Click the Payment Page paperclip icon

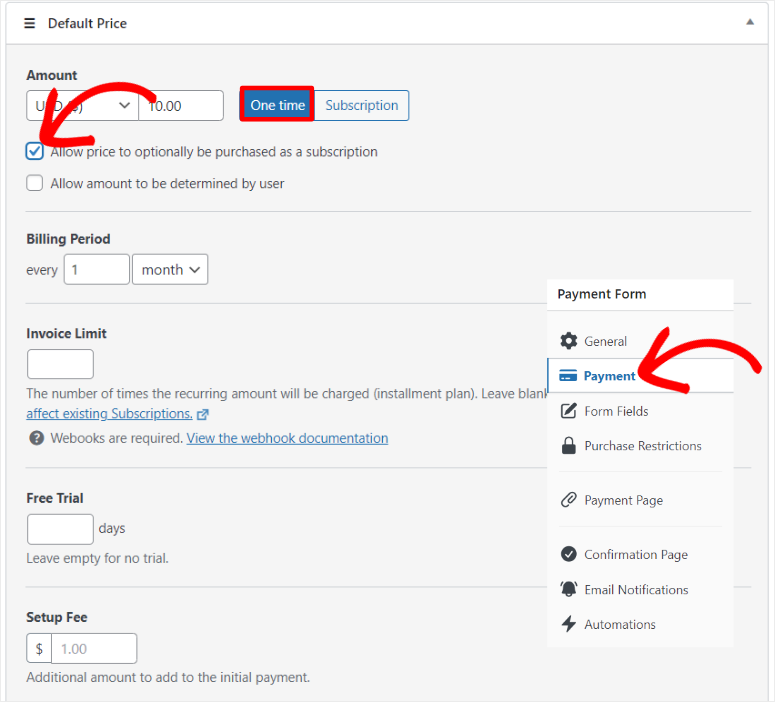point(569,500)
